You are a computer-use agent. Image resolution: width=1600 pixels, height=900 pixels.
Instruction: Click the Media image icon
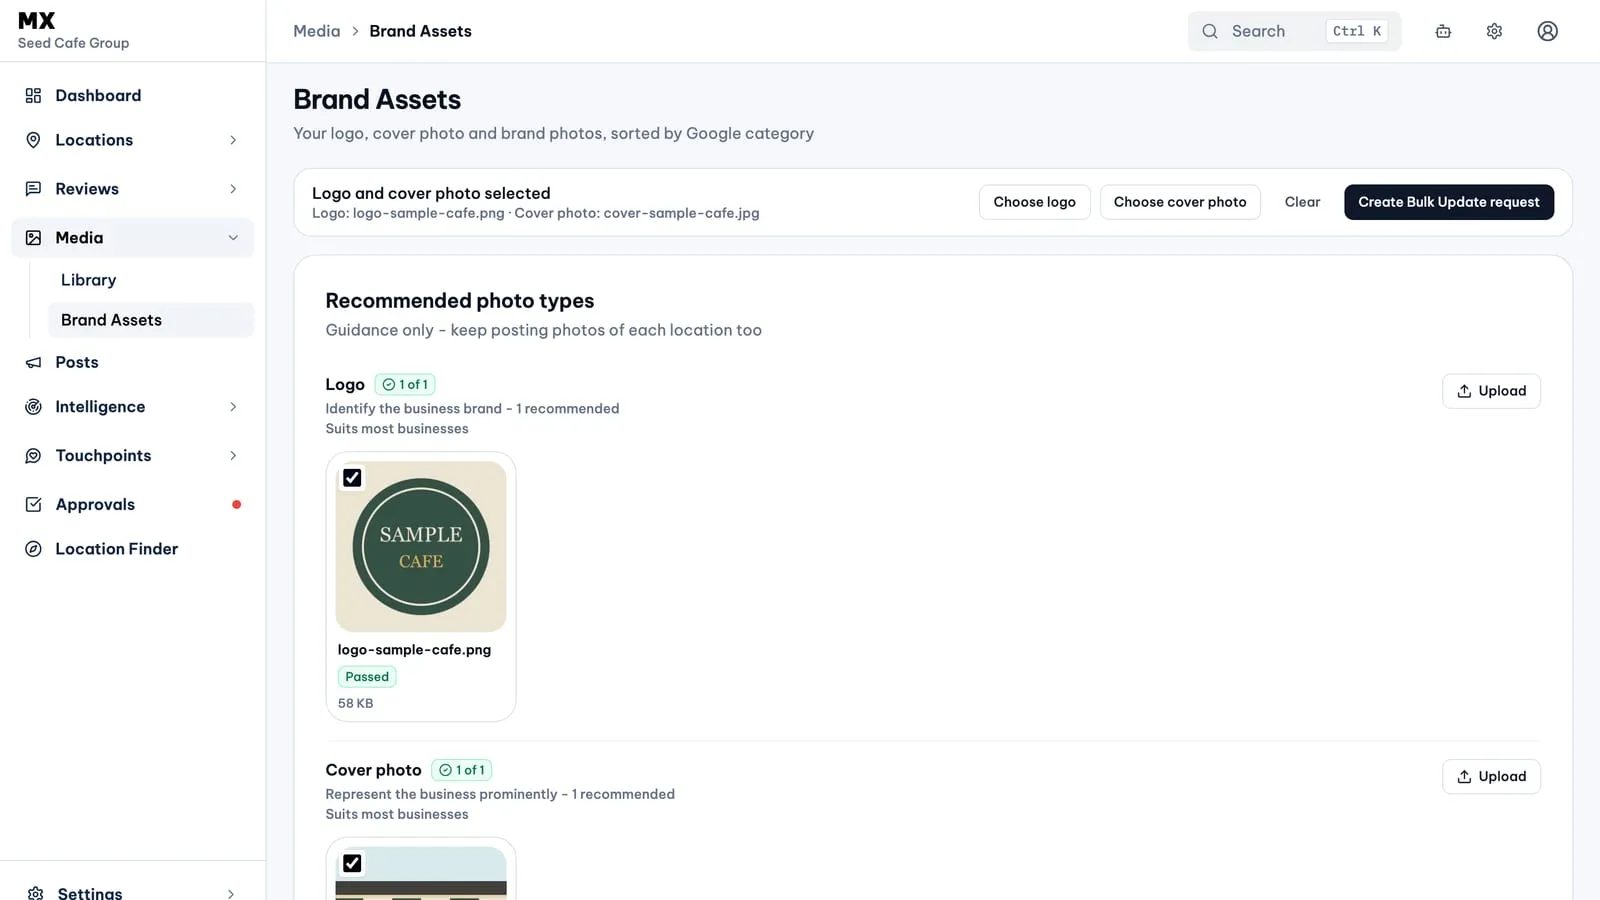pos(33,238)
